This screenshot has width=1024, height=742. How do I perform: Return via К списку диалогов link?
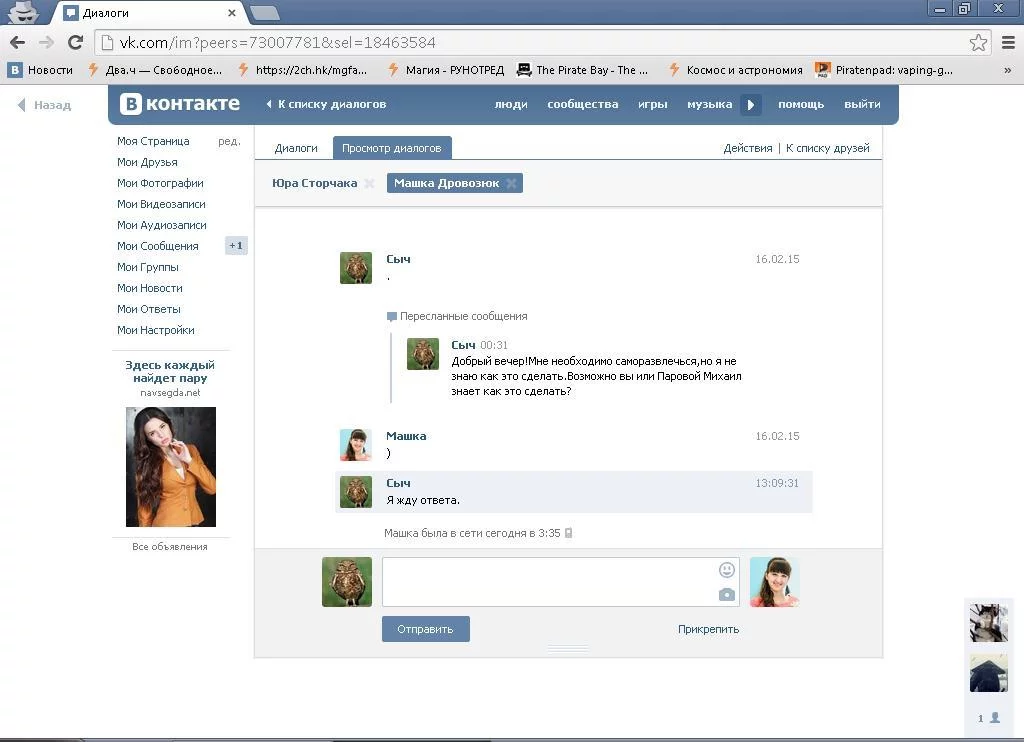point(326,104)
